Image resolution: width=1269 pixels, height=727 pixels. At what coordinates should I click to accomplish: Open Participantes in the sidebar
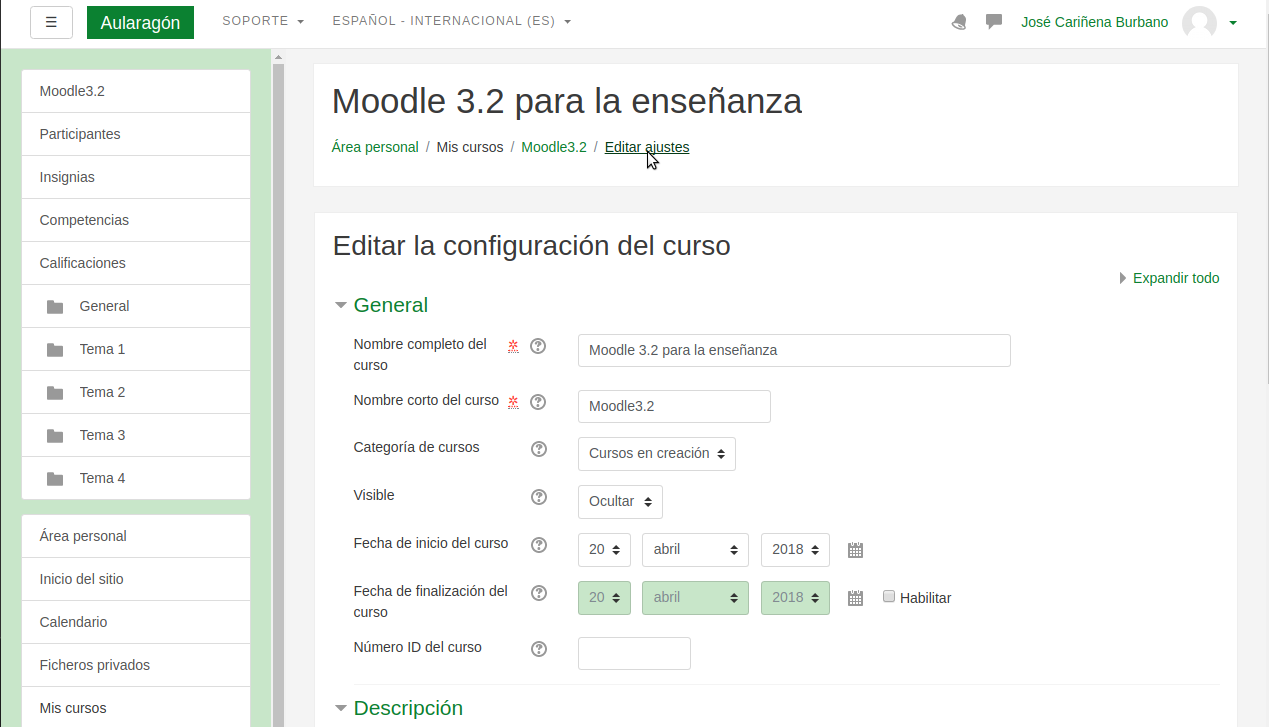136,134
